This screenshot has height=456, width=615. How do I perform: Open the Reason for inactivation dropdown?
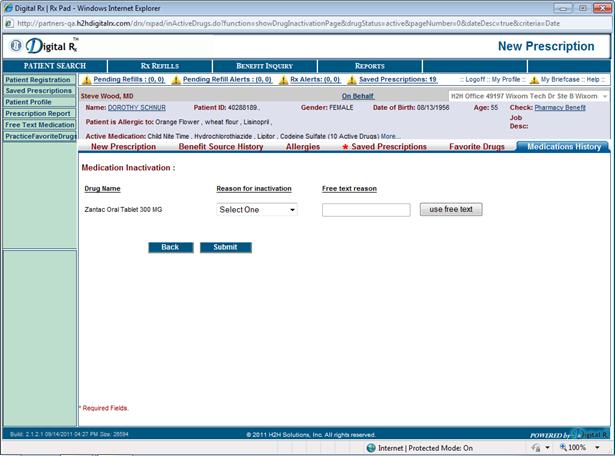point(257,209)
